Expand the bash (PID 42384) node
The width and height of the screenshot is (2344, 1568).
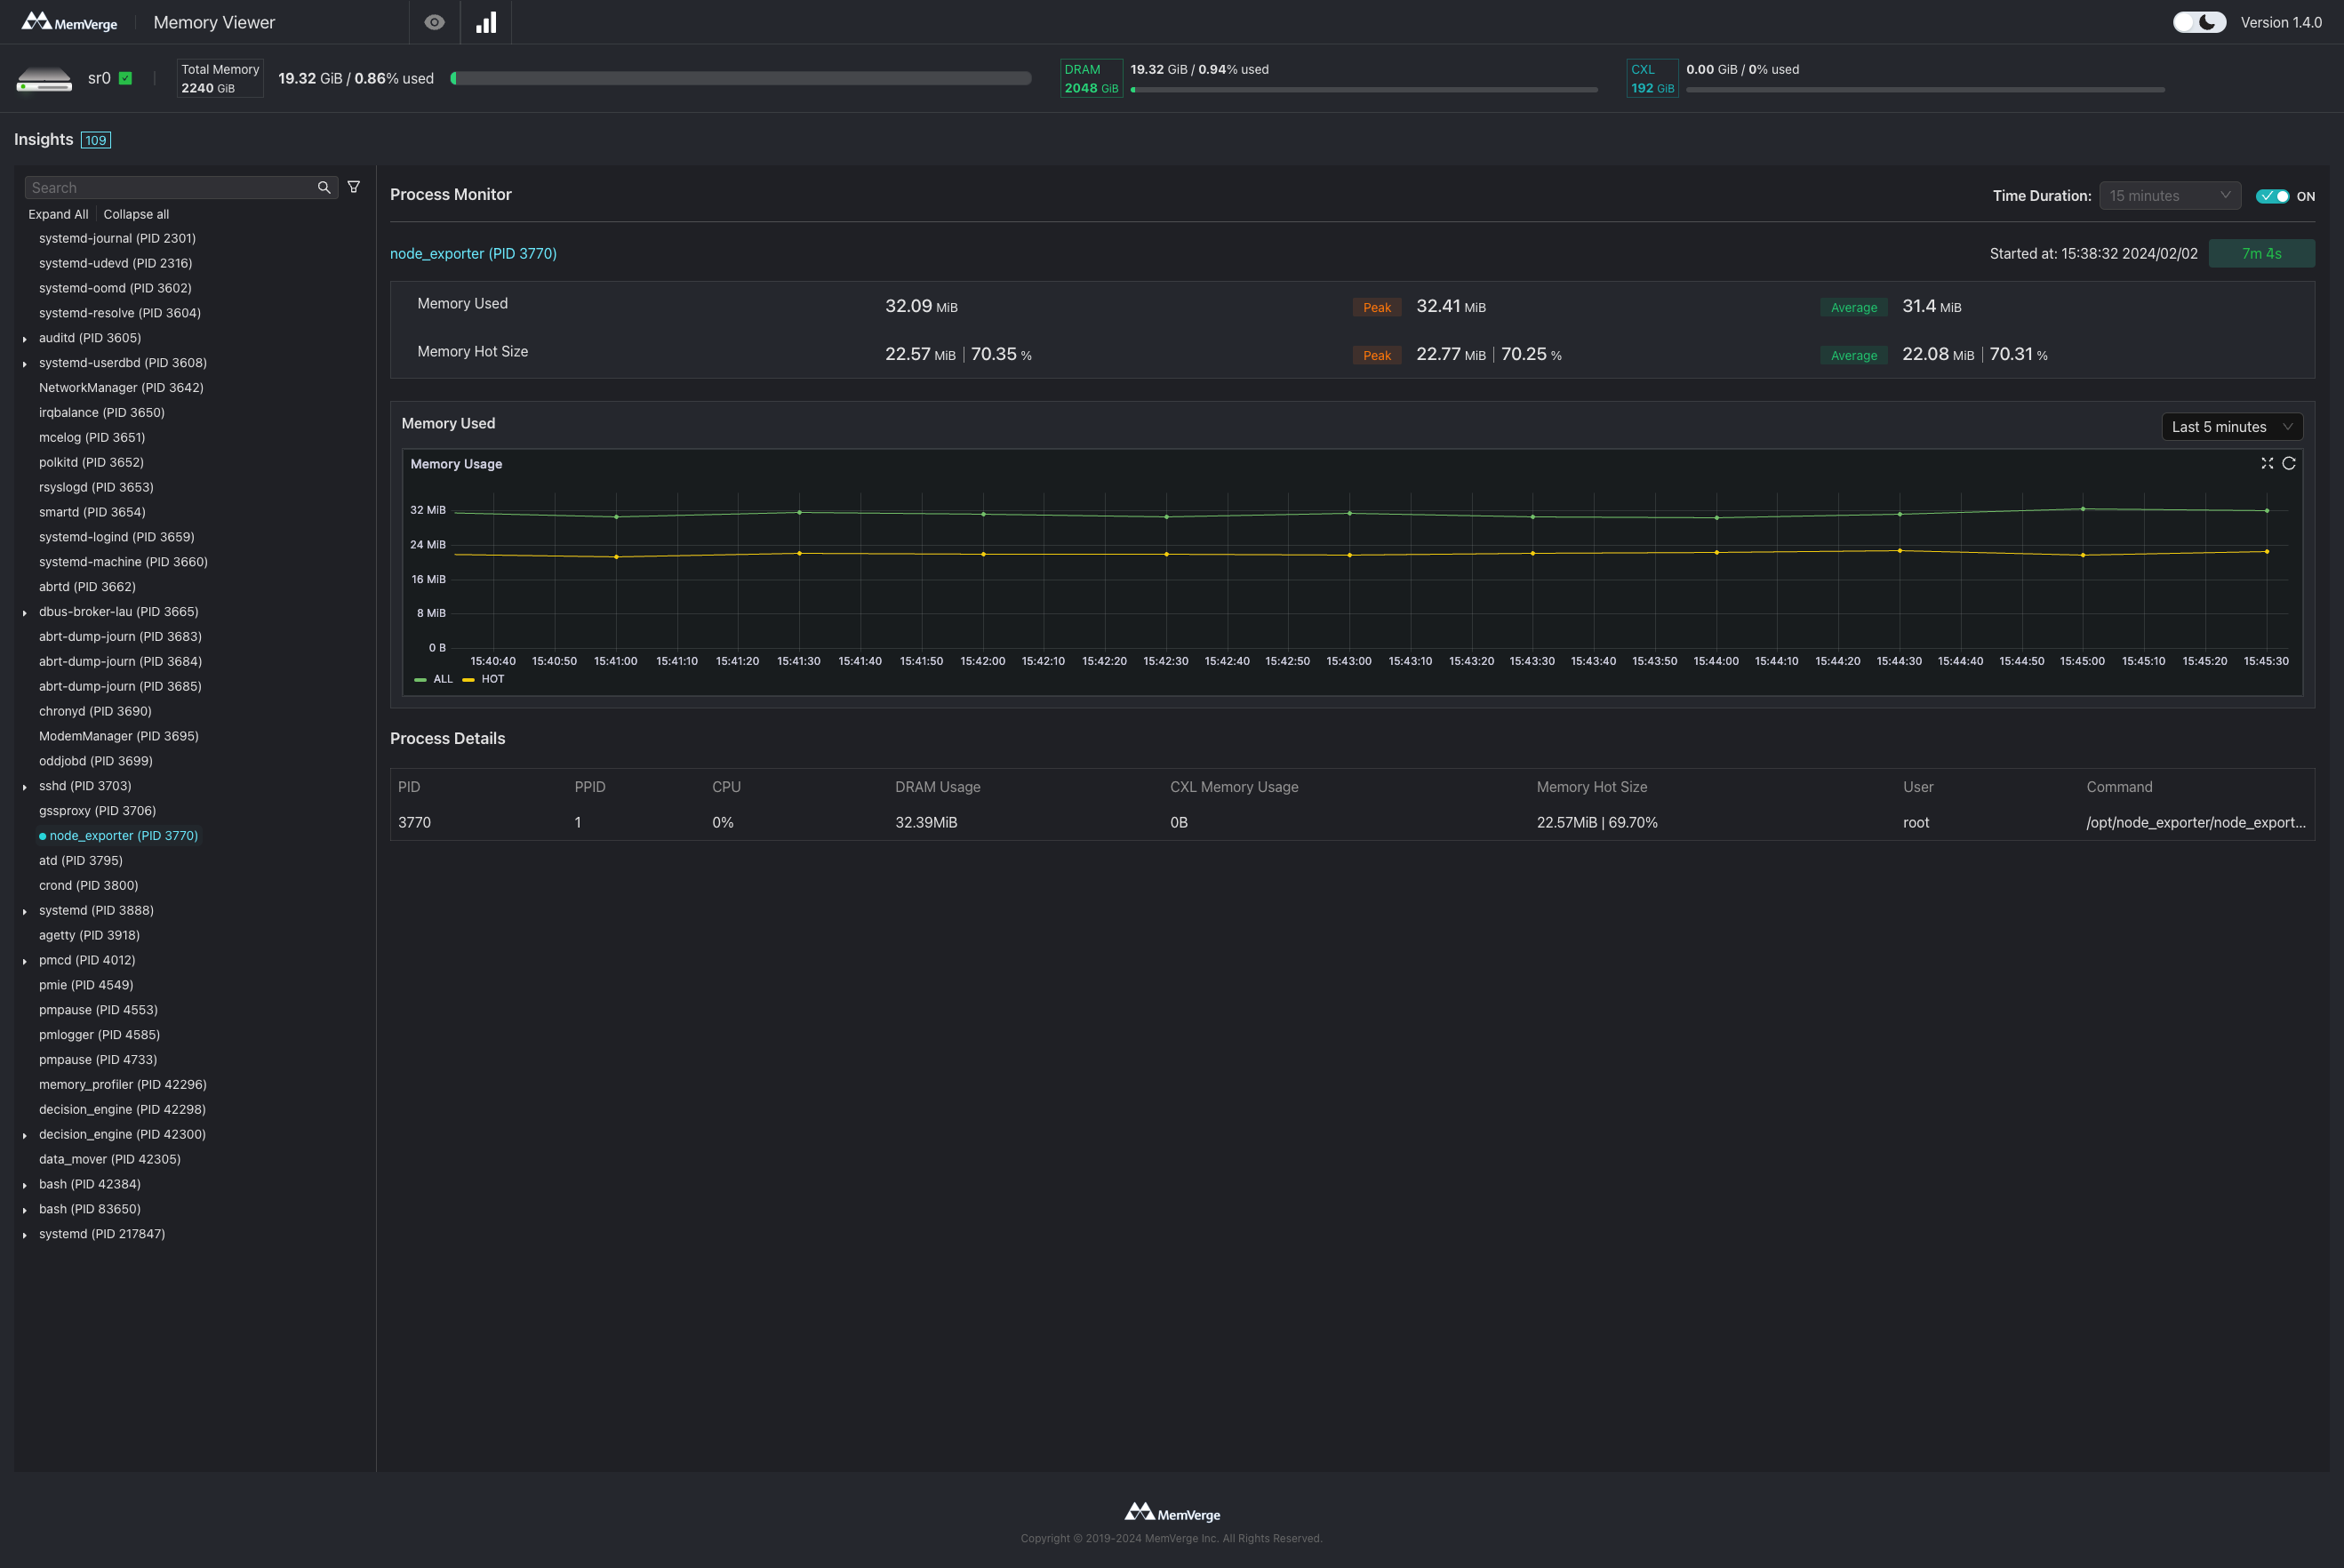[x=25, y=1185]
